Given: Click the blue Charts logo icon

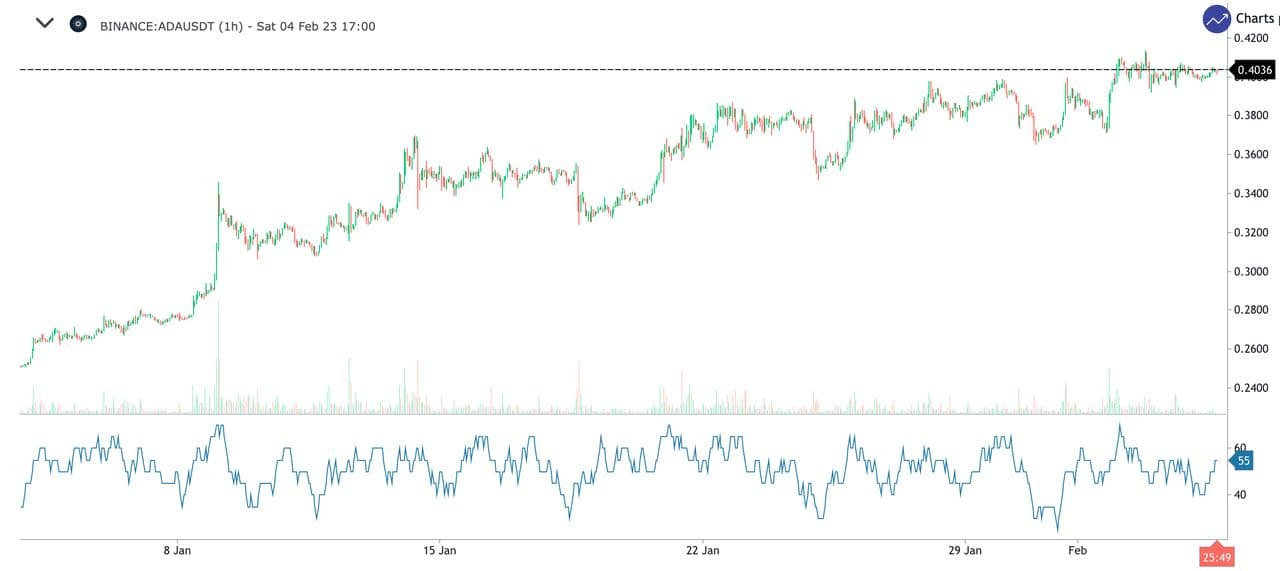Looking at the screenshot, I should (1216, 19).
